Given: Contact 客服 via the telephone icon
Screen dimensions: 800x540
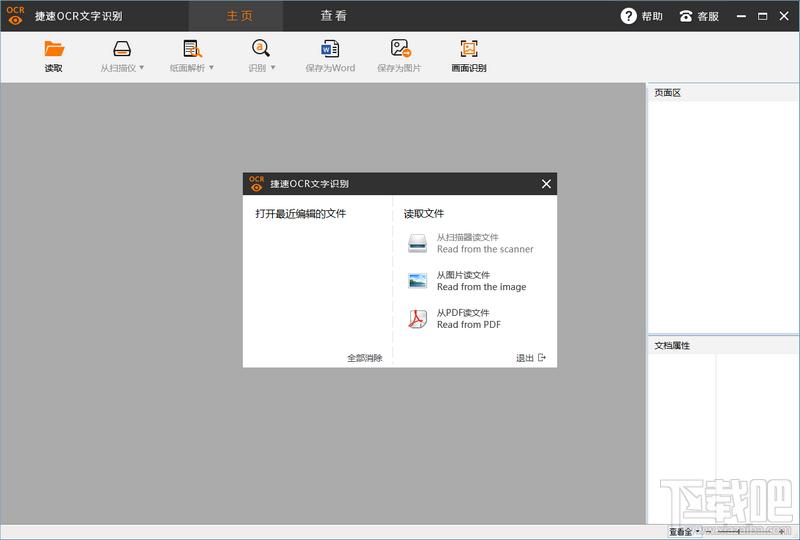Looking at the screenshot, I should 686,16.
